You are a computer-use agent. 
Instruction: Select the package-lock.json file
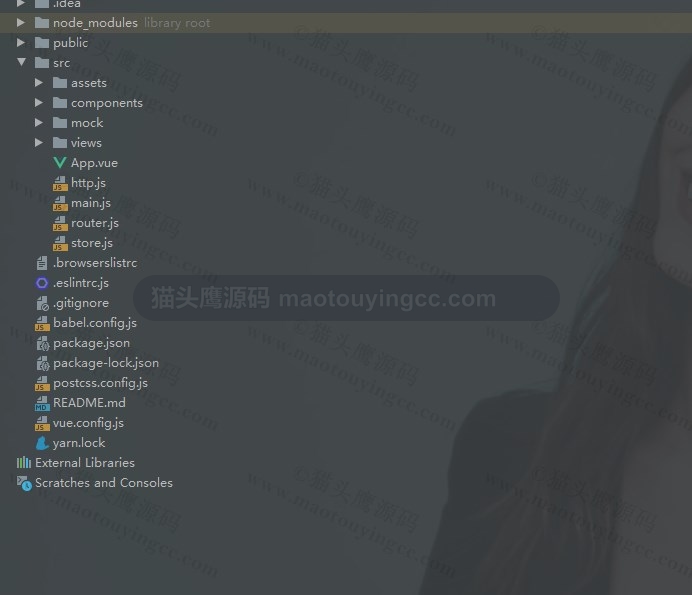[x=106, y=363]
